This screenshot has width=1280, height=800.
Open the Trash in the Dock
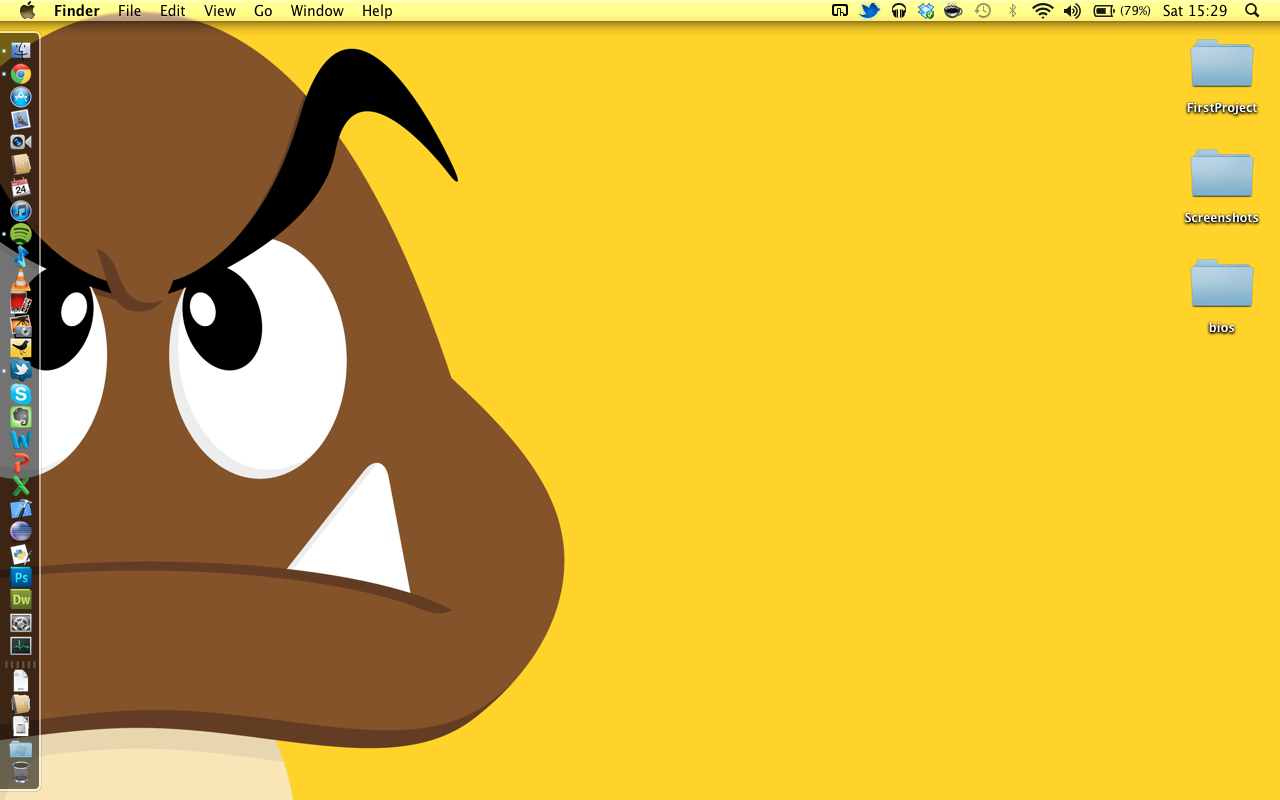click(21, 772)
